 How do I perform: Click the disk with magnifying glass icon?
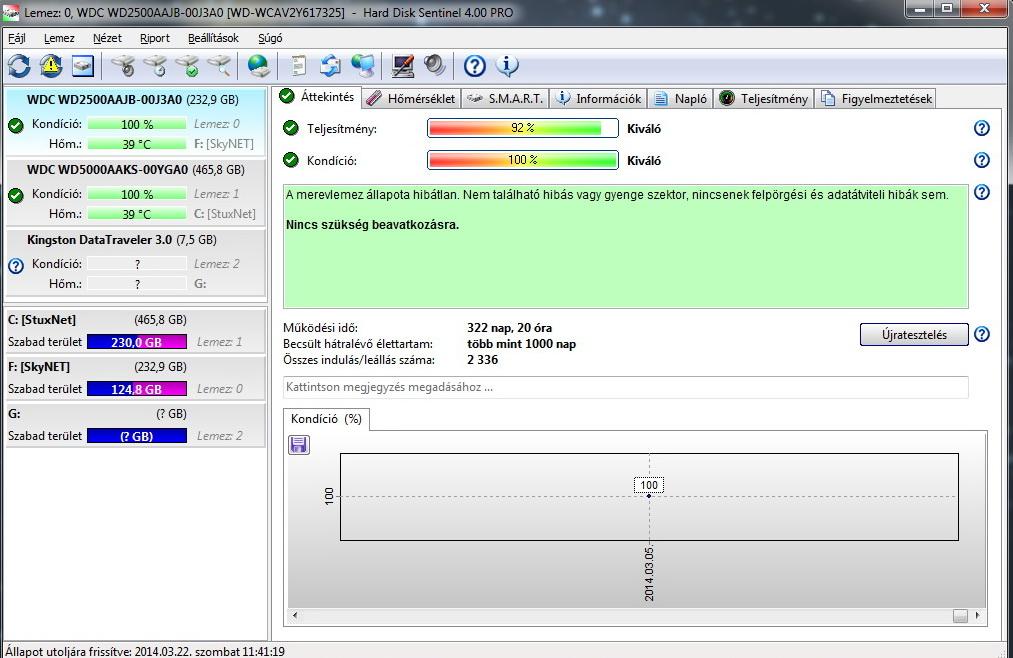pos(219,65)
